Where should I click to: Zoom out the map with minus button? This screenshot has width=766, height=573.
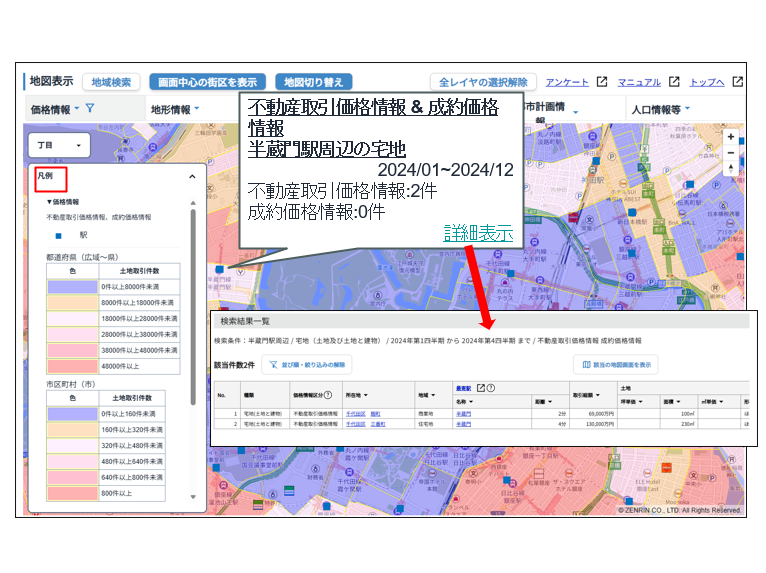pos(731,152)
